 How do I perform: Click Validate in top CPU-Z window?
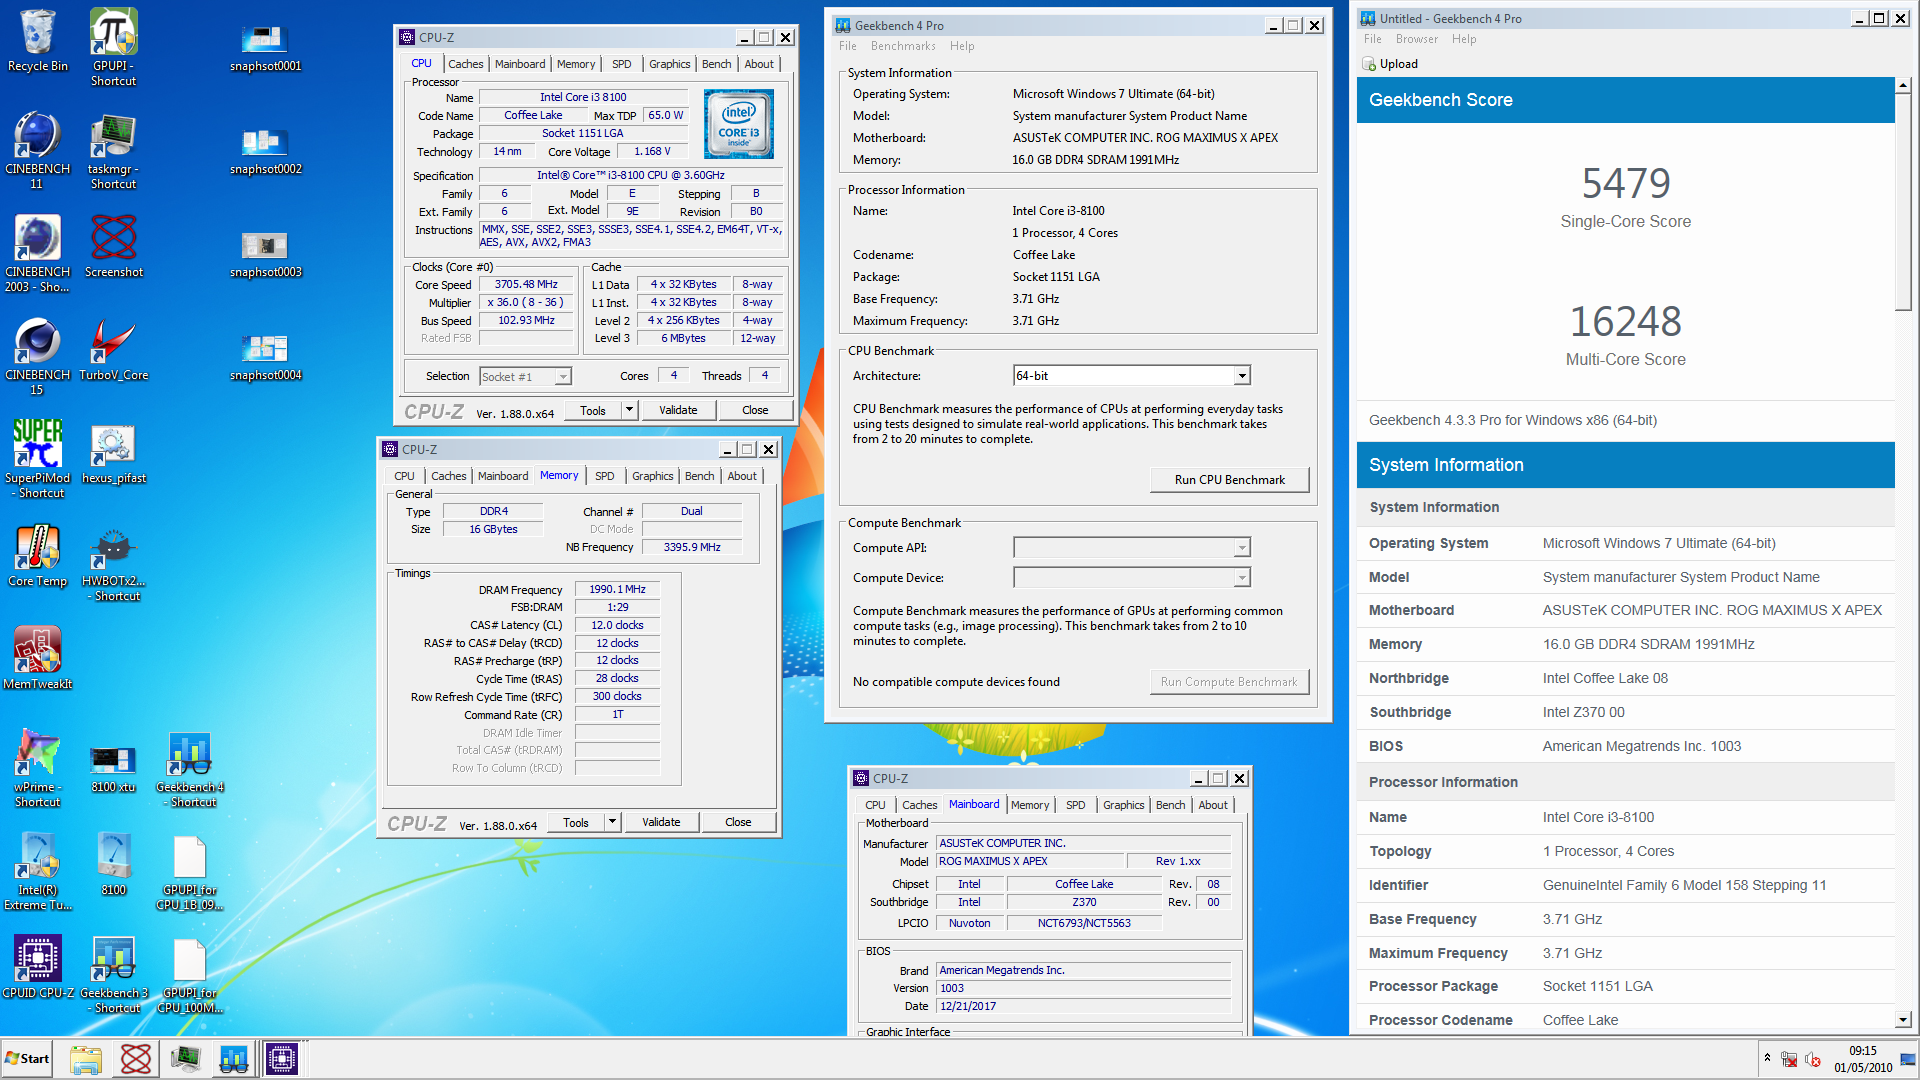click(x=678, y=410)
